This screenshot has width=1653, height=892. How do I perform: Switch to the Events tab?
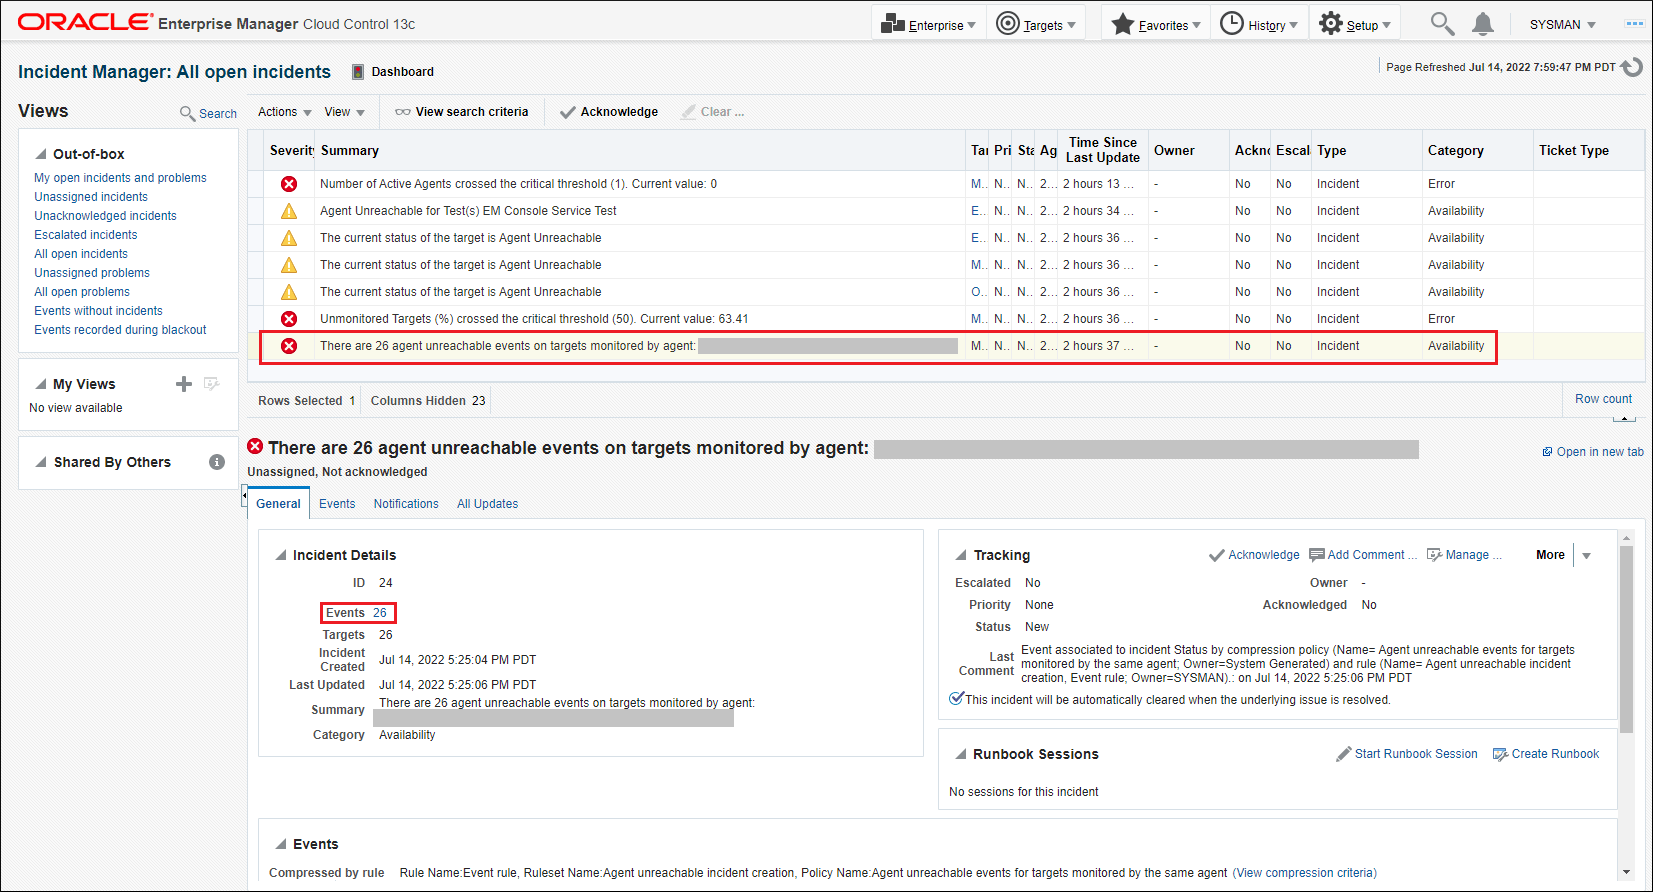tap(337, 504)
